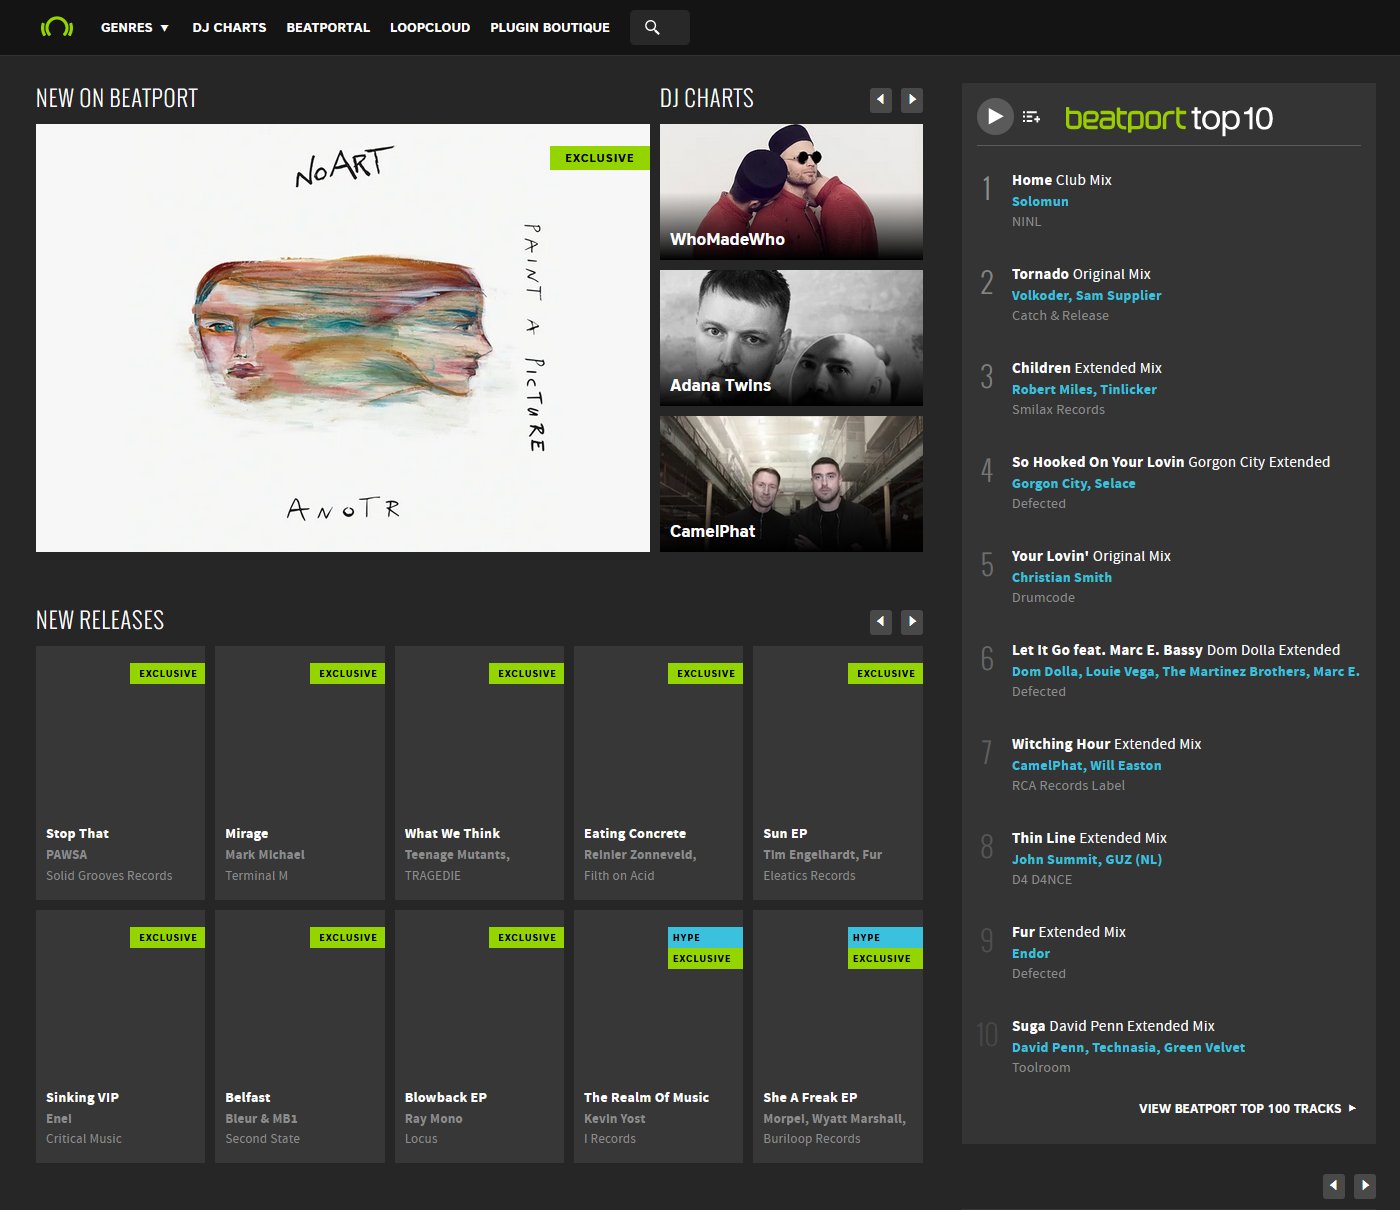
Task: Open the Eating Concrete release
Action: tap(635, 833)
